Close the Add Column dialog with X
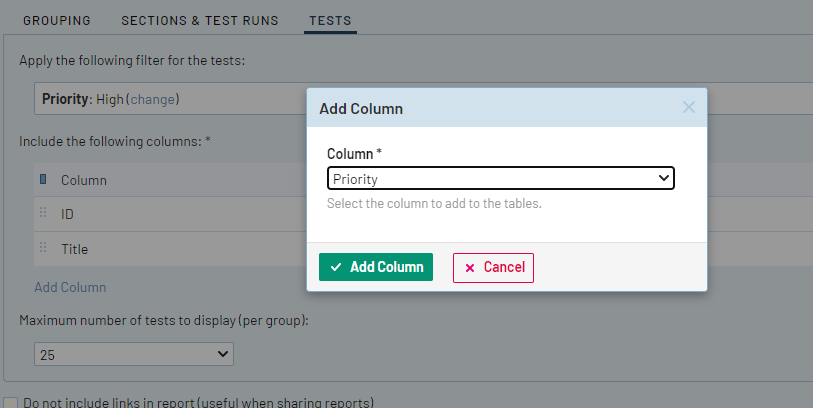 tap(688, 107)
